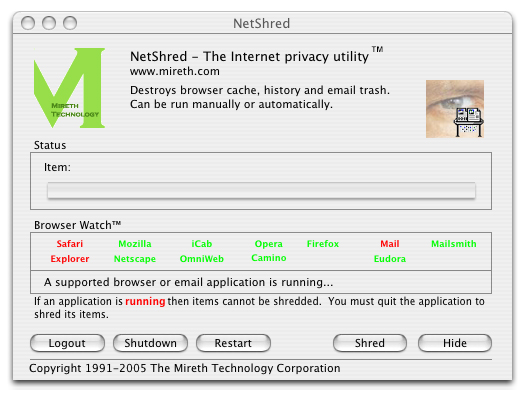
Task: Click the red 'running' word in the notice
Action: 145,301
